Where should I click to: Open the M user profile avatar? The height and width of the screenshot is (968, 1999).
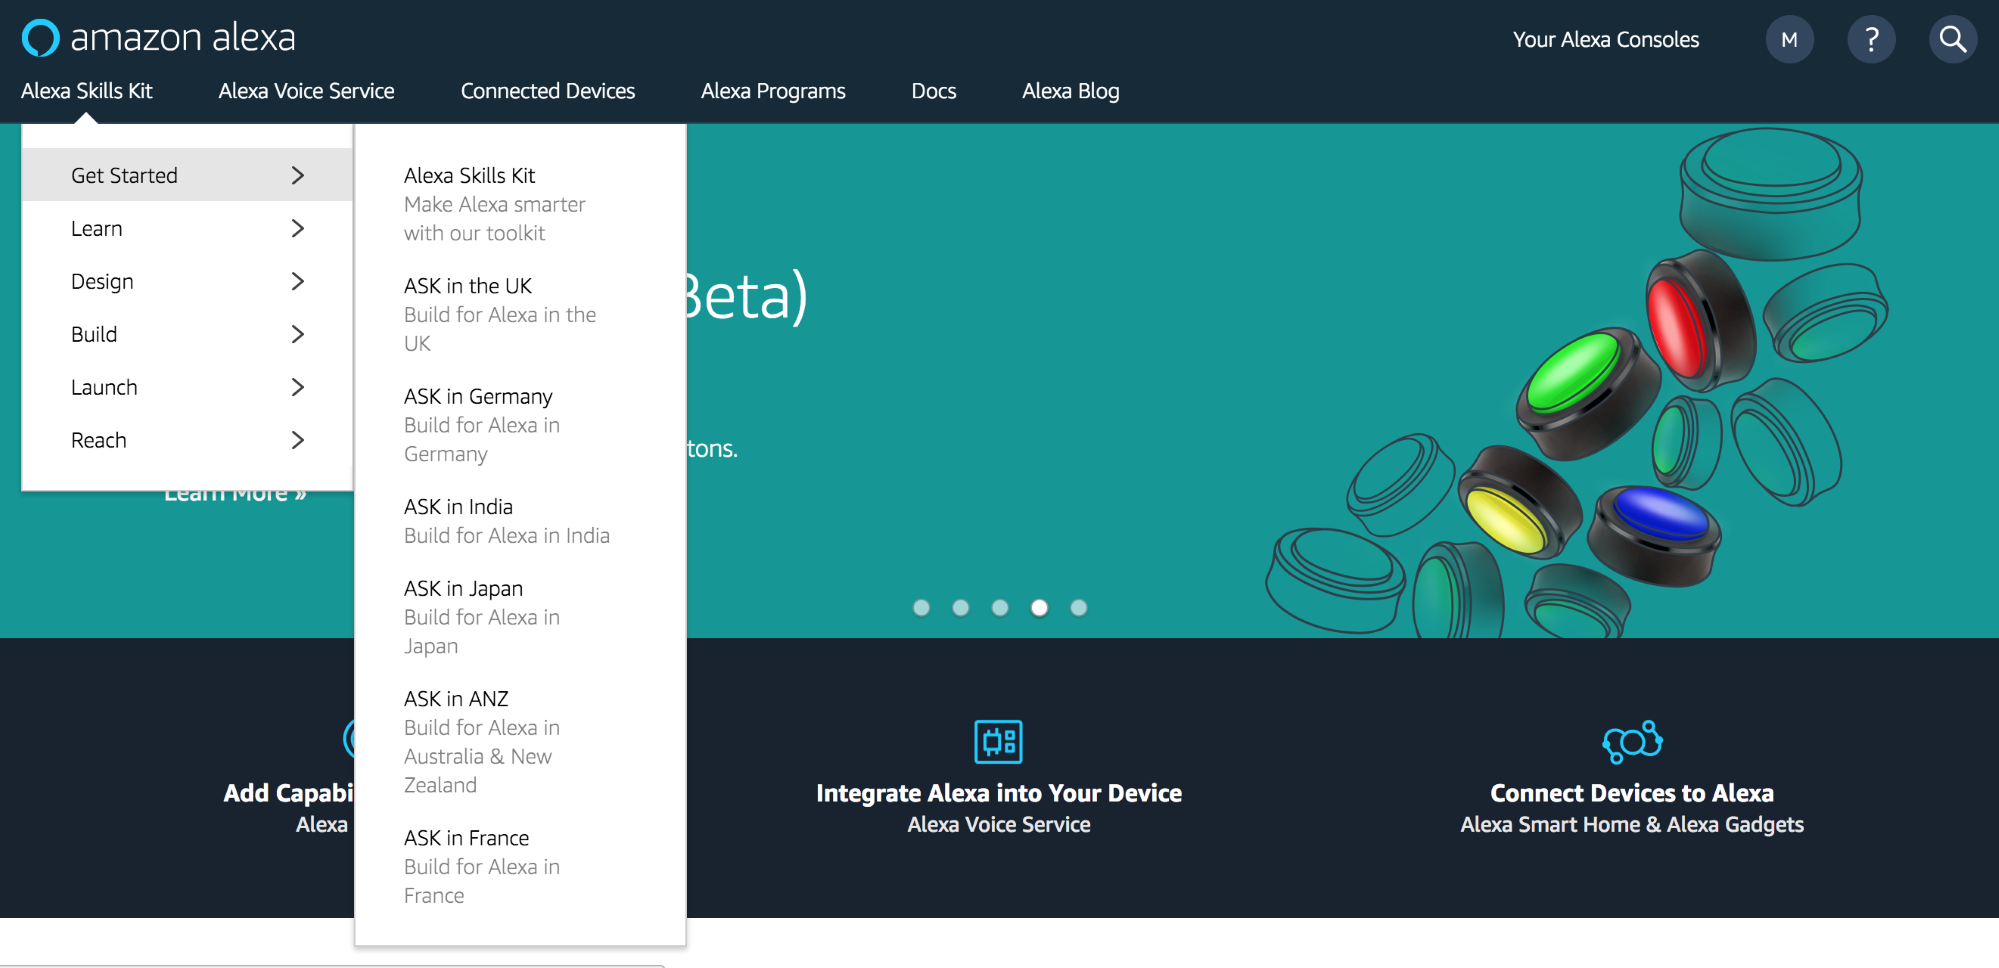[x=1789, y=40]
